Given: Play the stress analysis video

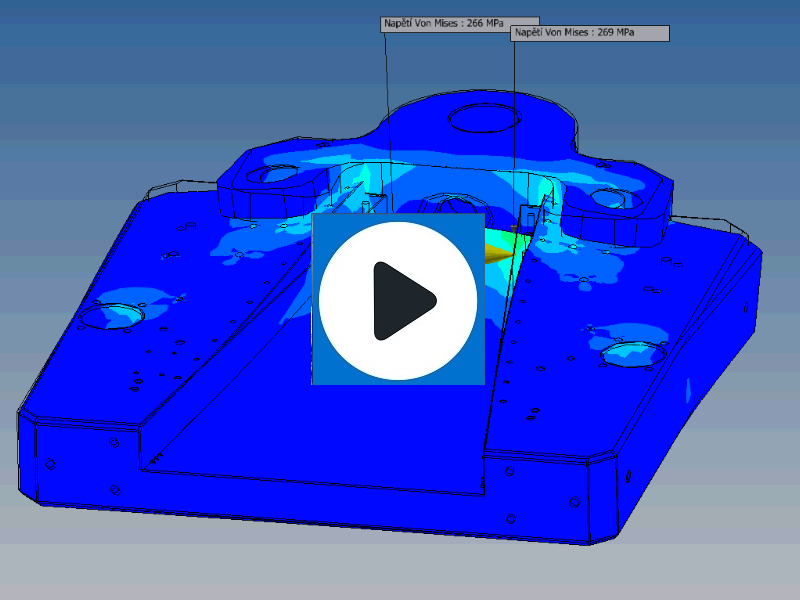Looking at the screenshot, I should coord(398,300).
